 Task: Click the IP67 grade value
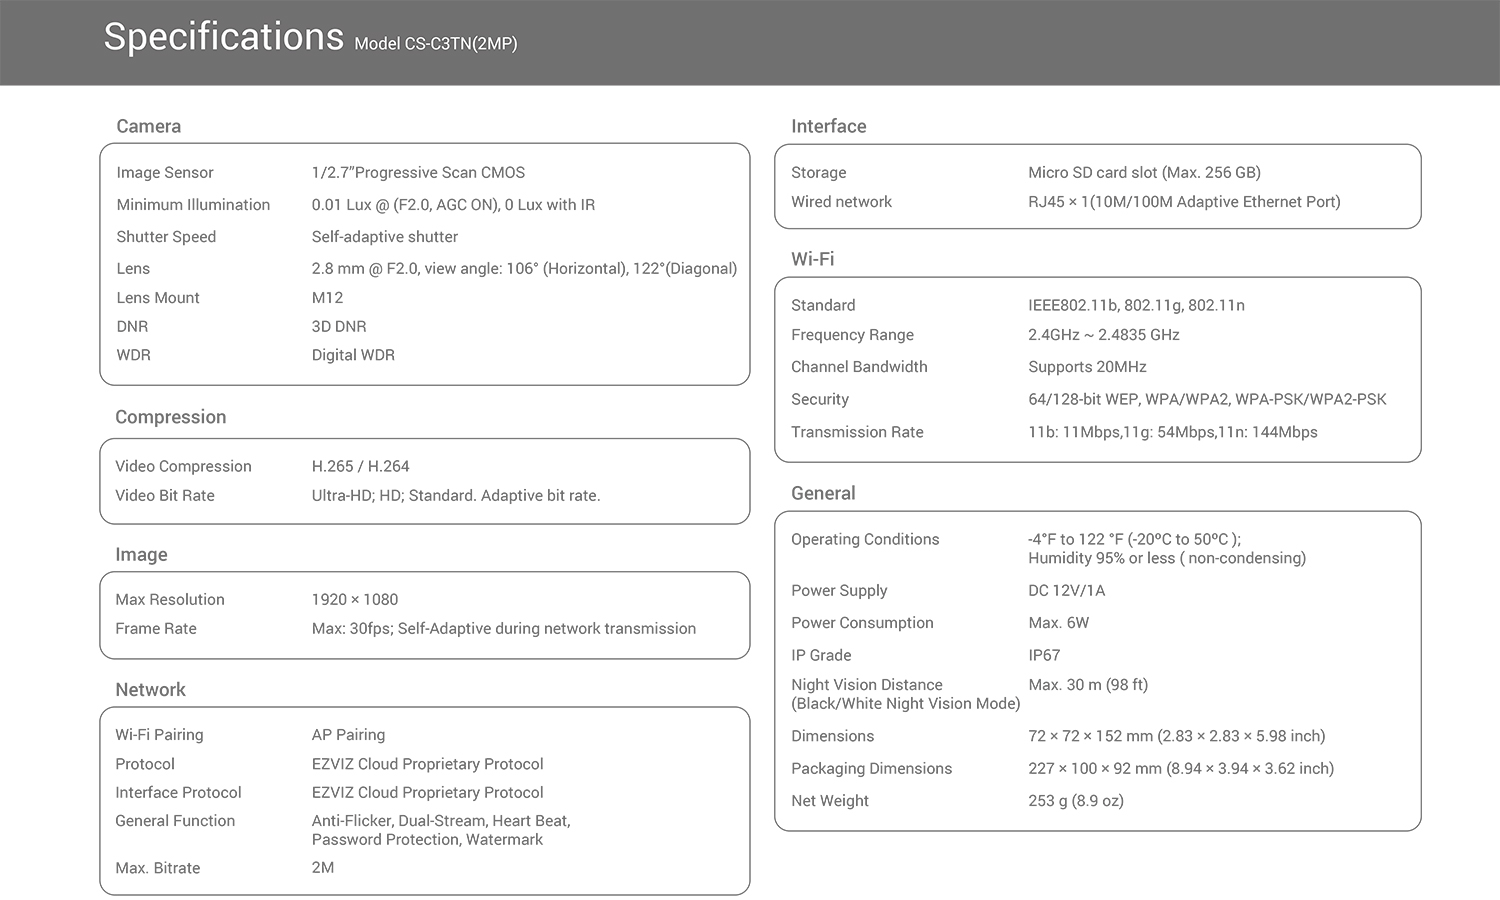(1044, 655)
